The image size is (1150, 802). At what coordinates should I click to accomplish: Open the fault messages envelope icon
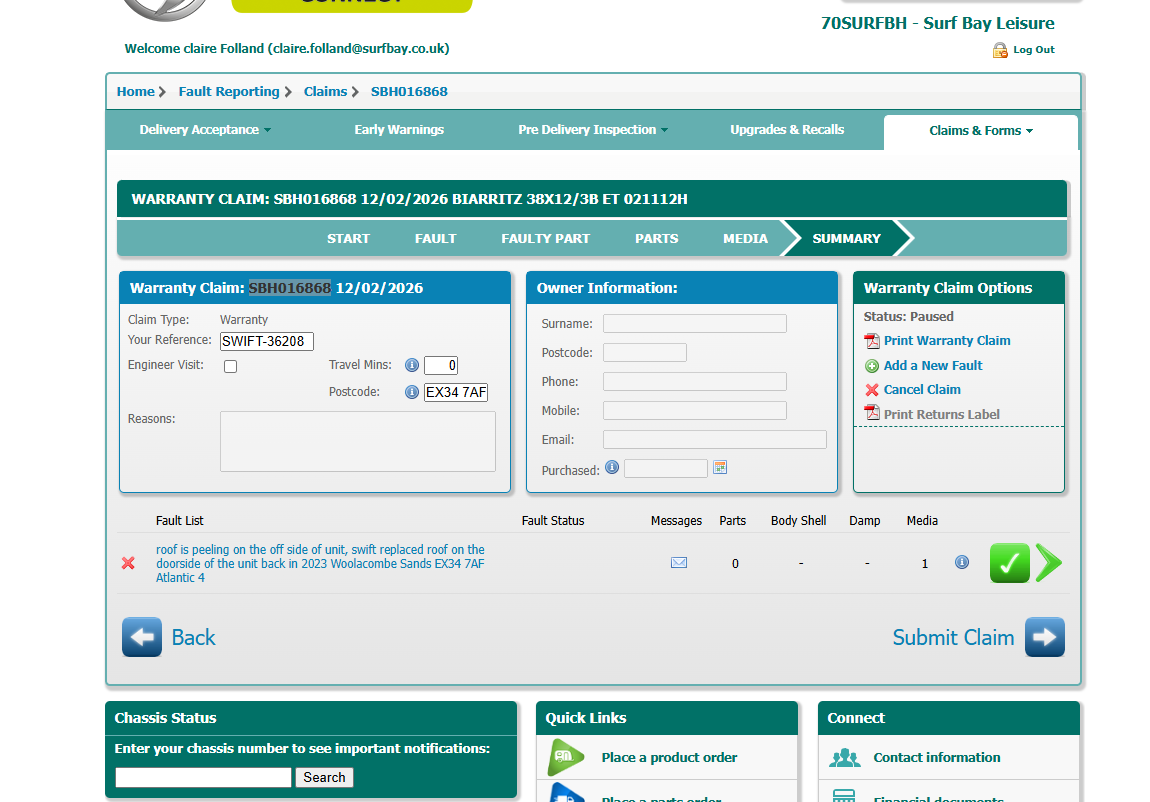[x=679, y=563]
